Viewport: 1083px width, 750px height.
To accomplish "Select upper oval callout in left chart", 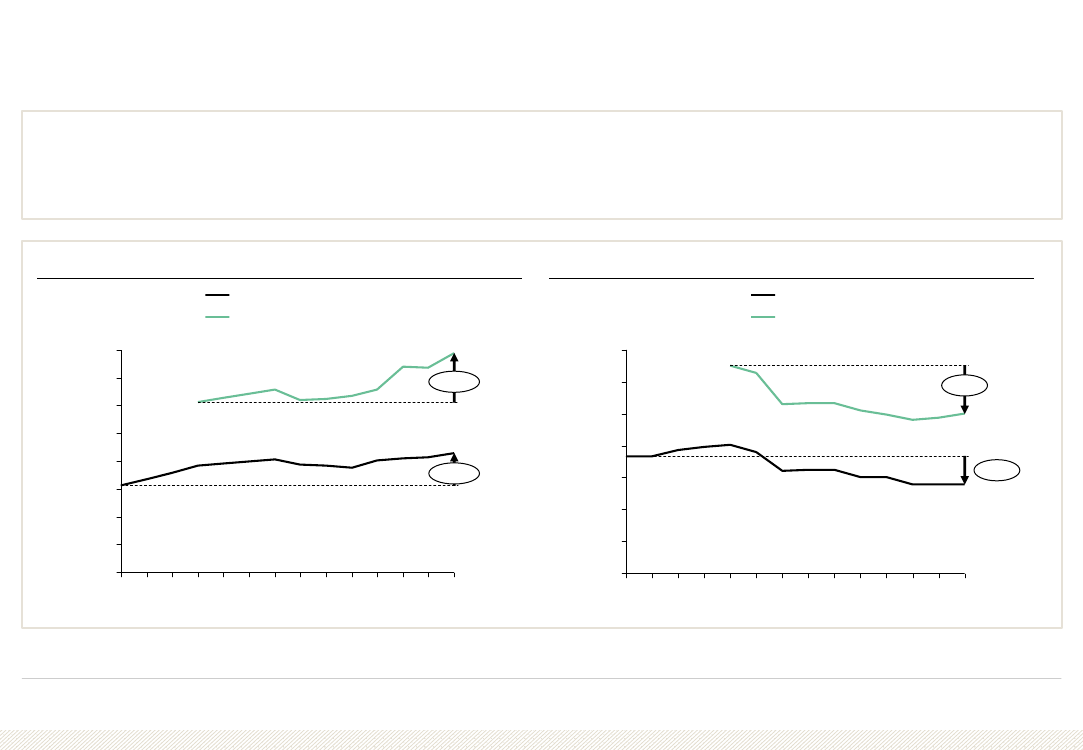I will 454,382.
